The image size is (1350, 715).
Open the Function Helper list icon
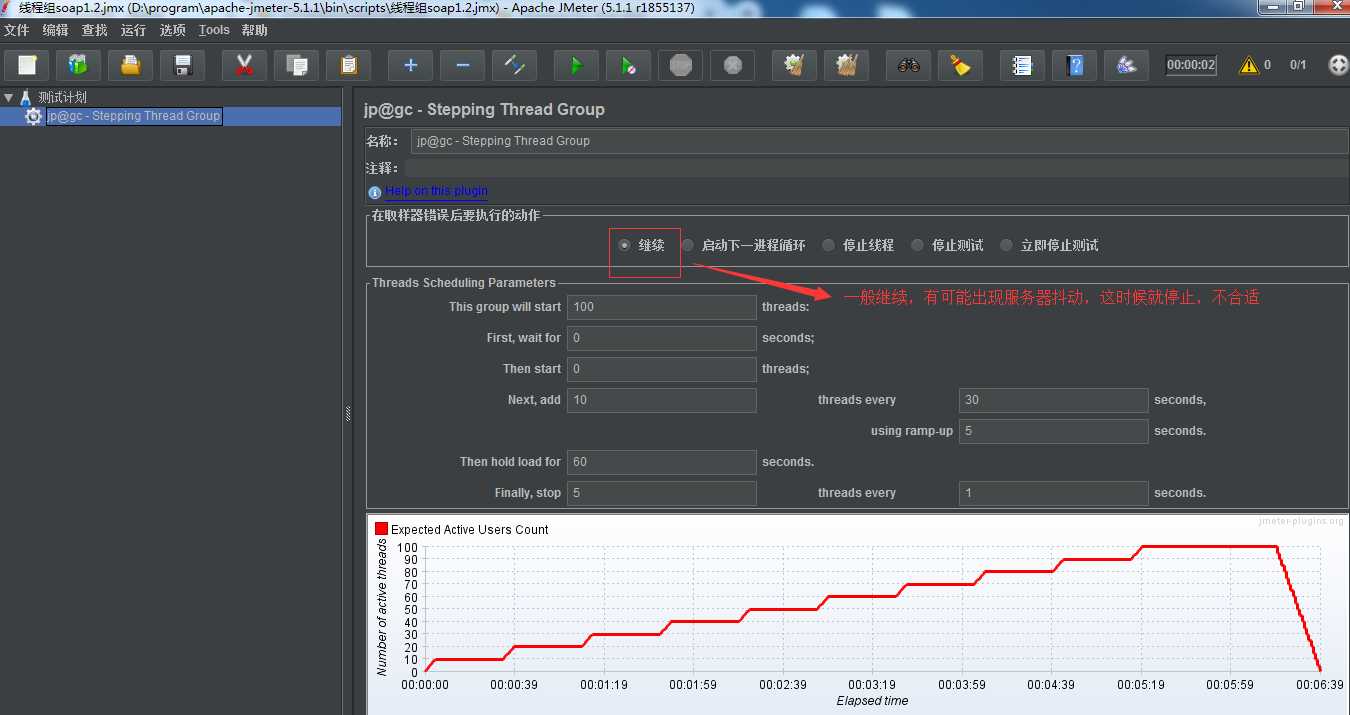click(1021, 66)
